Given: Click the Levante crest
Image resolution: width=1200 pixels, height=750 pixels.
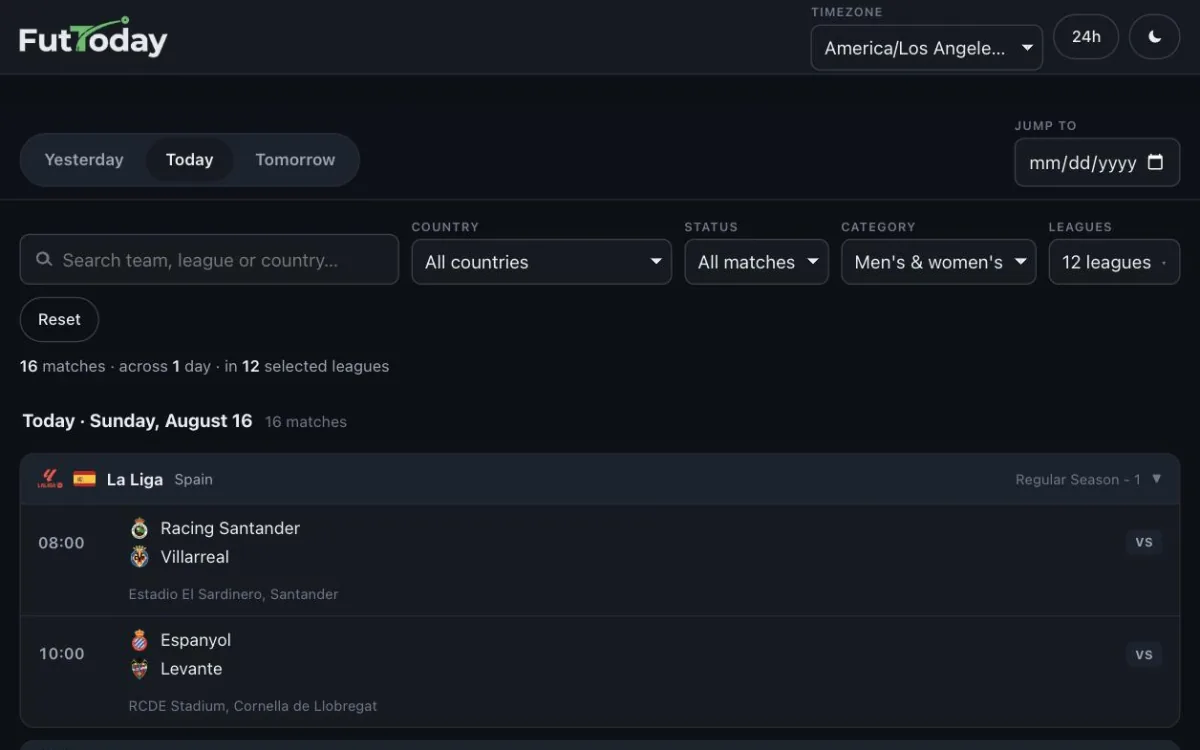Looking at the screenshot, I should [139, 669].
